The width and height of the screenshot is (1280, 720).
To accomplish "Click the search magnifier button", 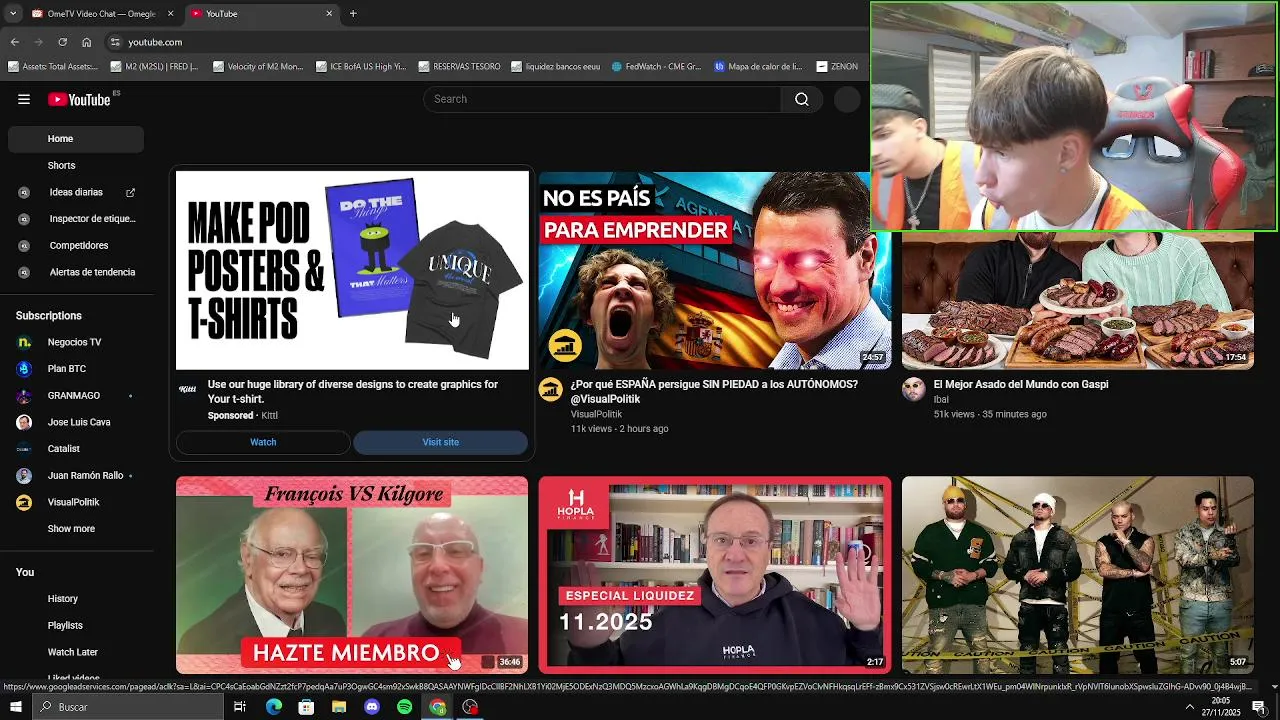I will pyautogui.click(x=802, y=99).
